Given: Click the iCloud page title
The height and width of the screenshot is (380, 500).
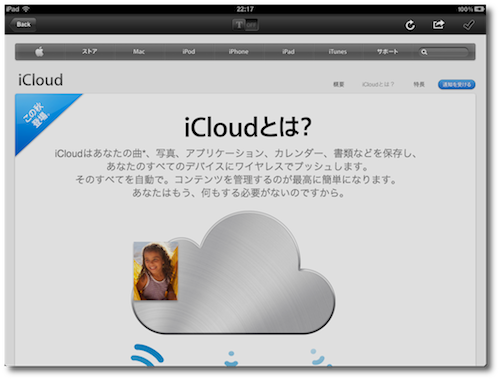Looking at the screenshot, I should 40,80.
